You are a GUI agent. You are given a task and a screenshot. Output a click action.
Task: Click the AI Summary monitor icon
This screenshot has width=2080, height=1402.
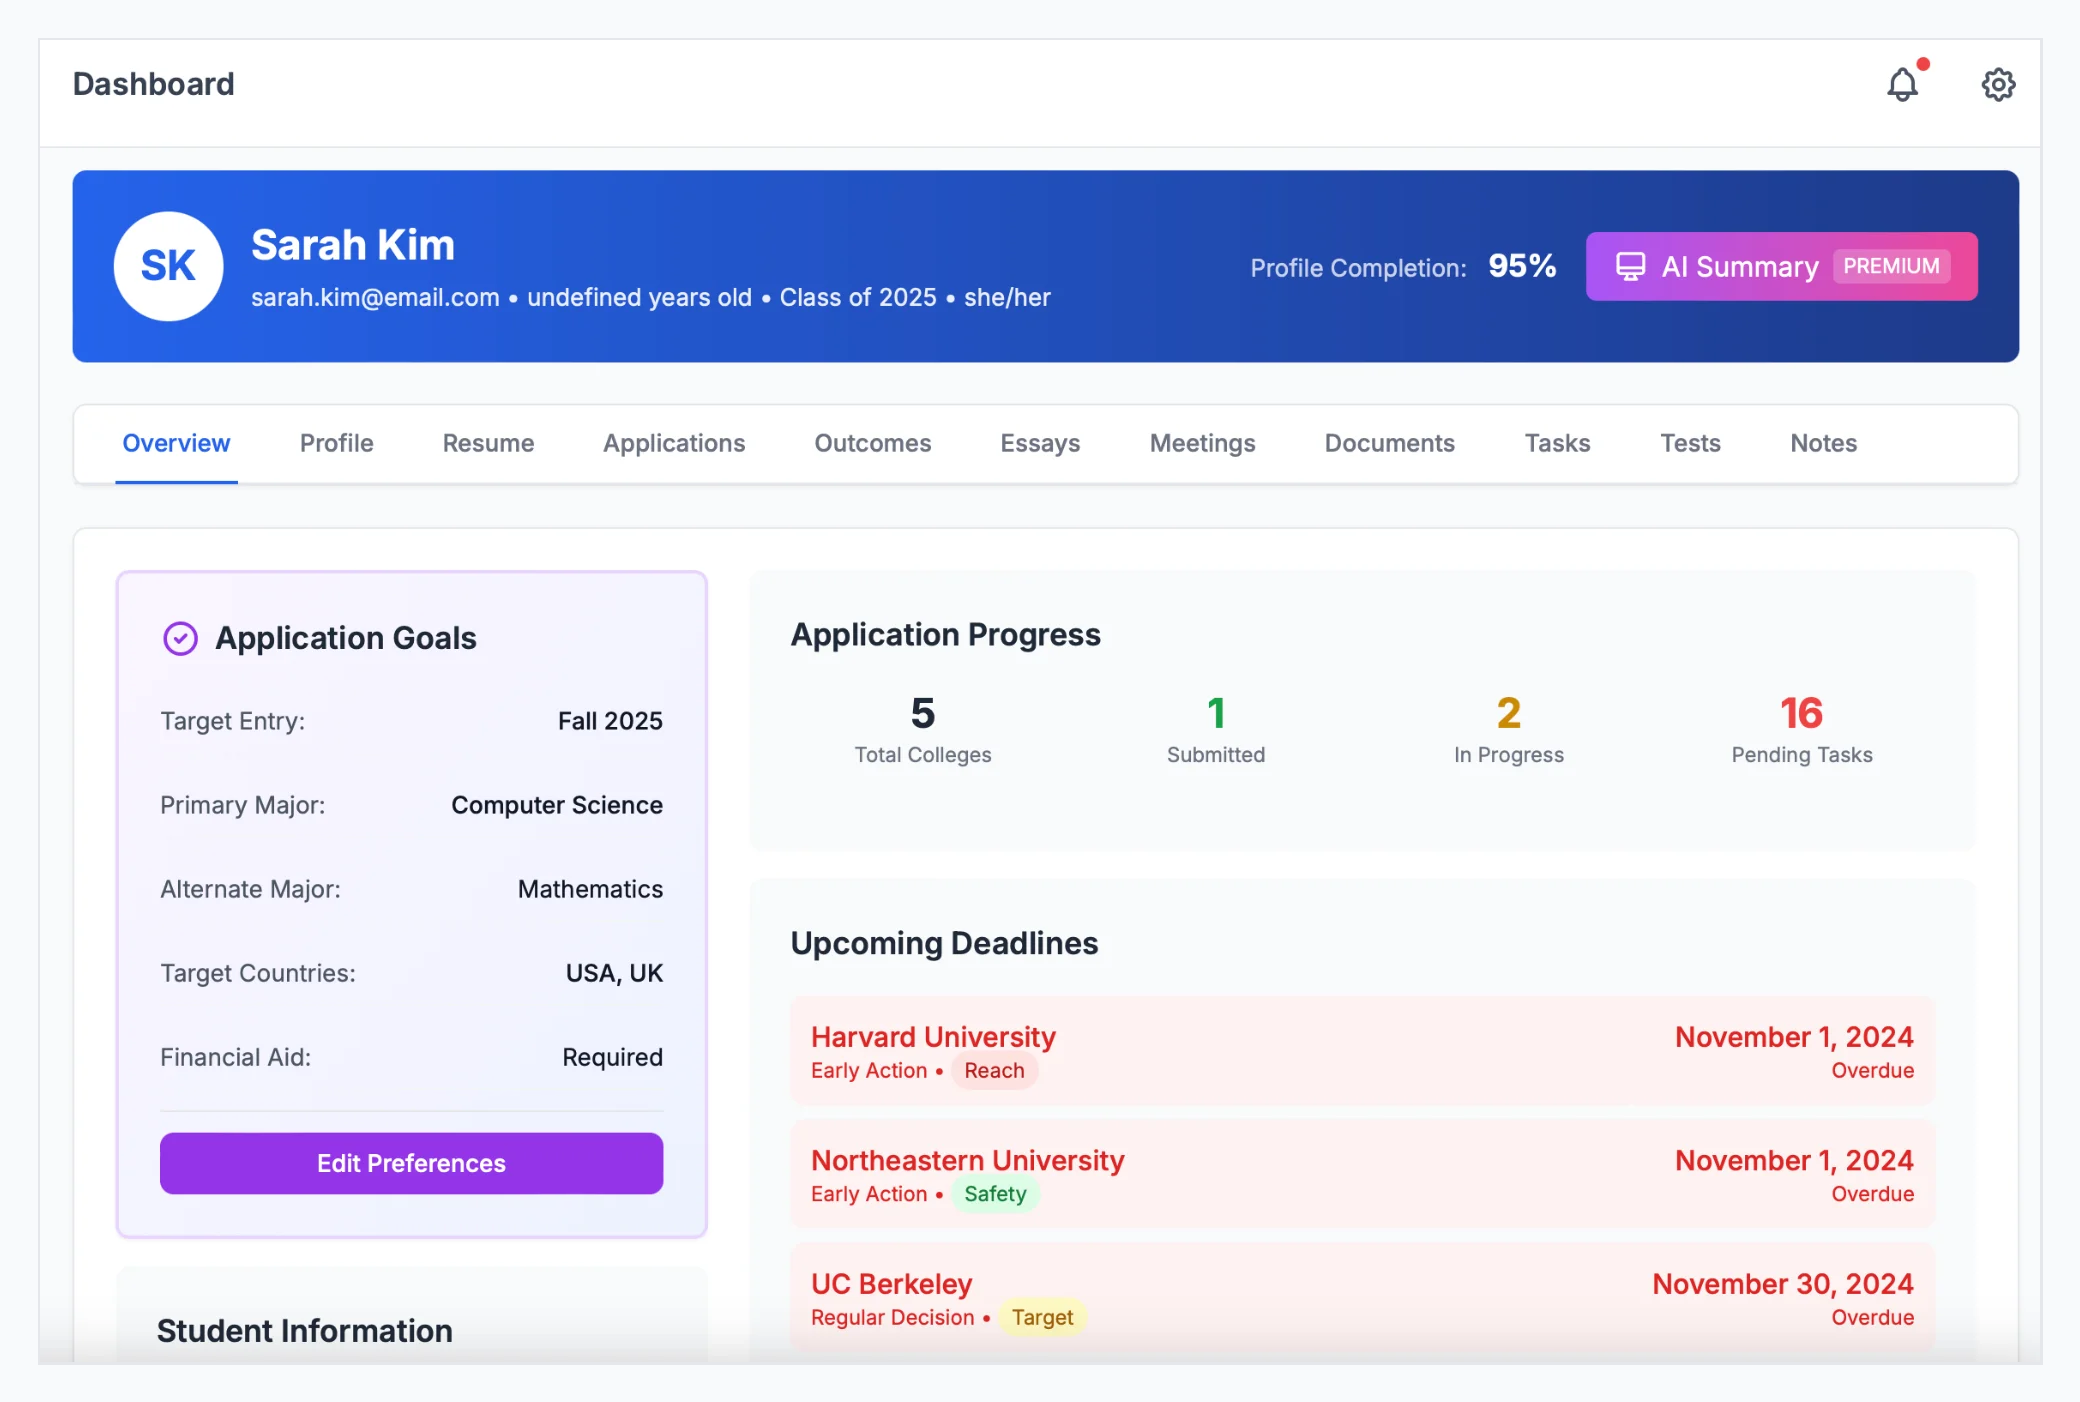click(1631, 266)
